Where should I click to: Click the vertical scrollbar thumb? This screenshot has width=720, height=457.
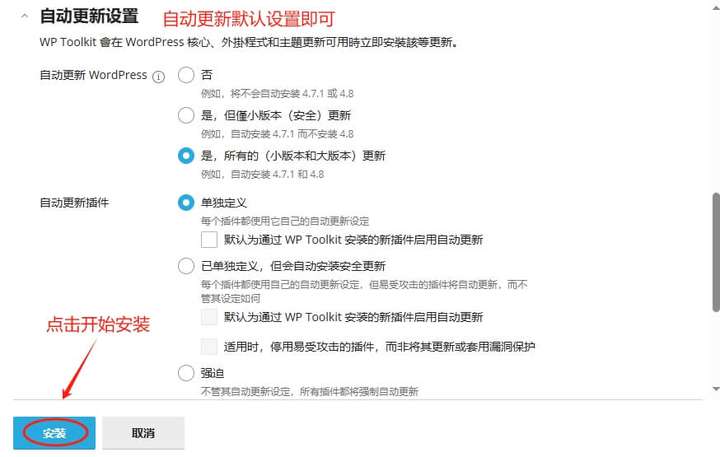[x=716, y=253]
